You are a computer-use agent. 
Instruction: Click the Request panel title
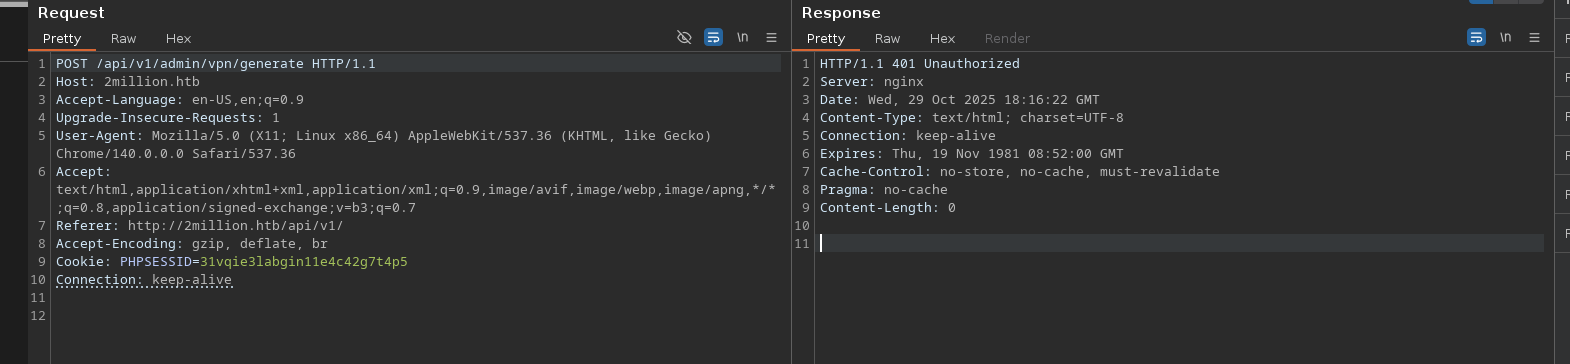coord(71,12)
